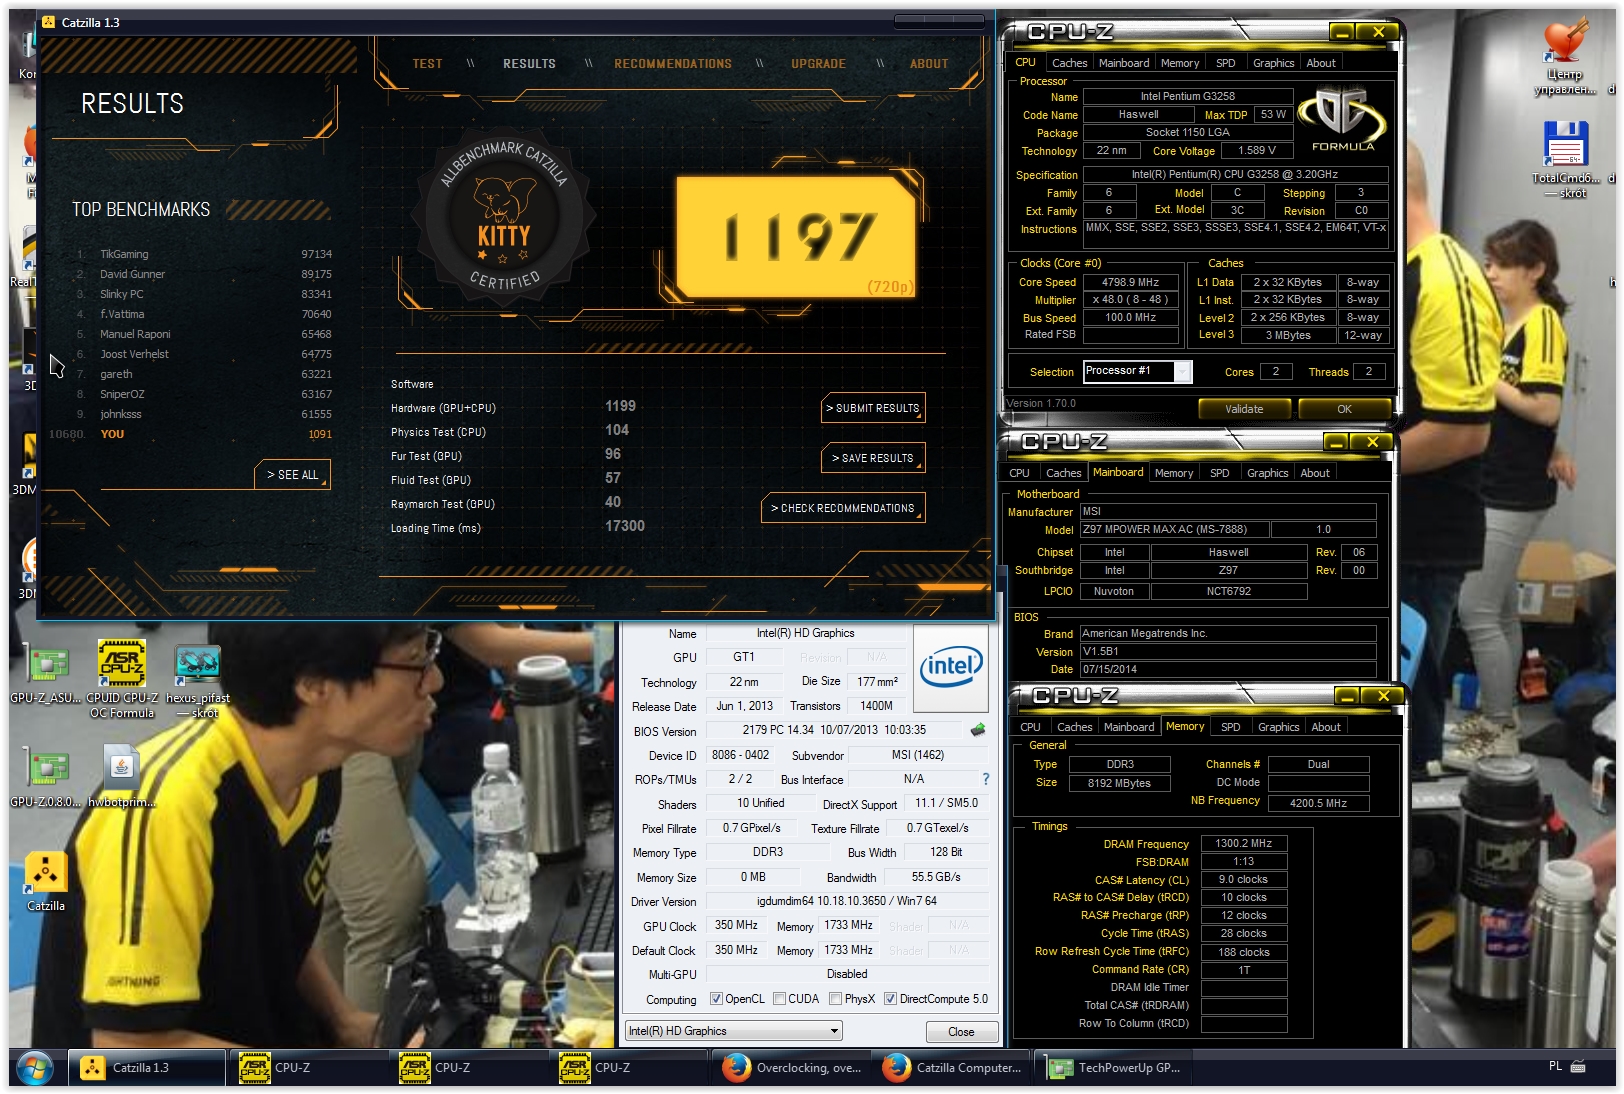
Task: Open the Catzilla desktop shortcut
Action: (x=46, y=881)
